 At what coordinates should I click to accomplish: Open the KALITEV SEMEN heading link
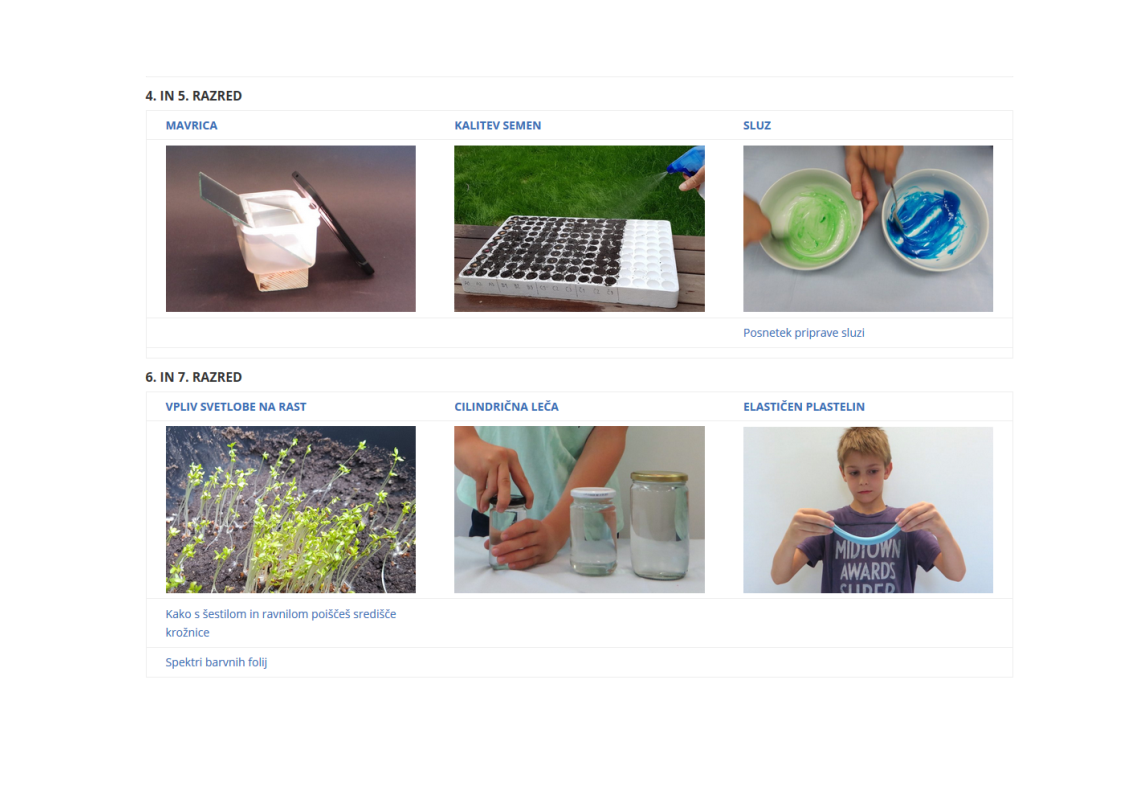(x=497, y=125)
